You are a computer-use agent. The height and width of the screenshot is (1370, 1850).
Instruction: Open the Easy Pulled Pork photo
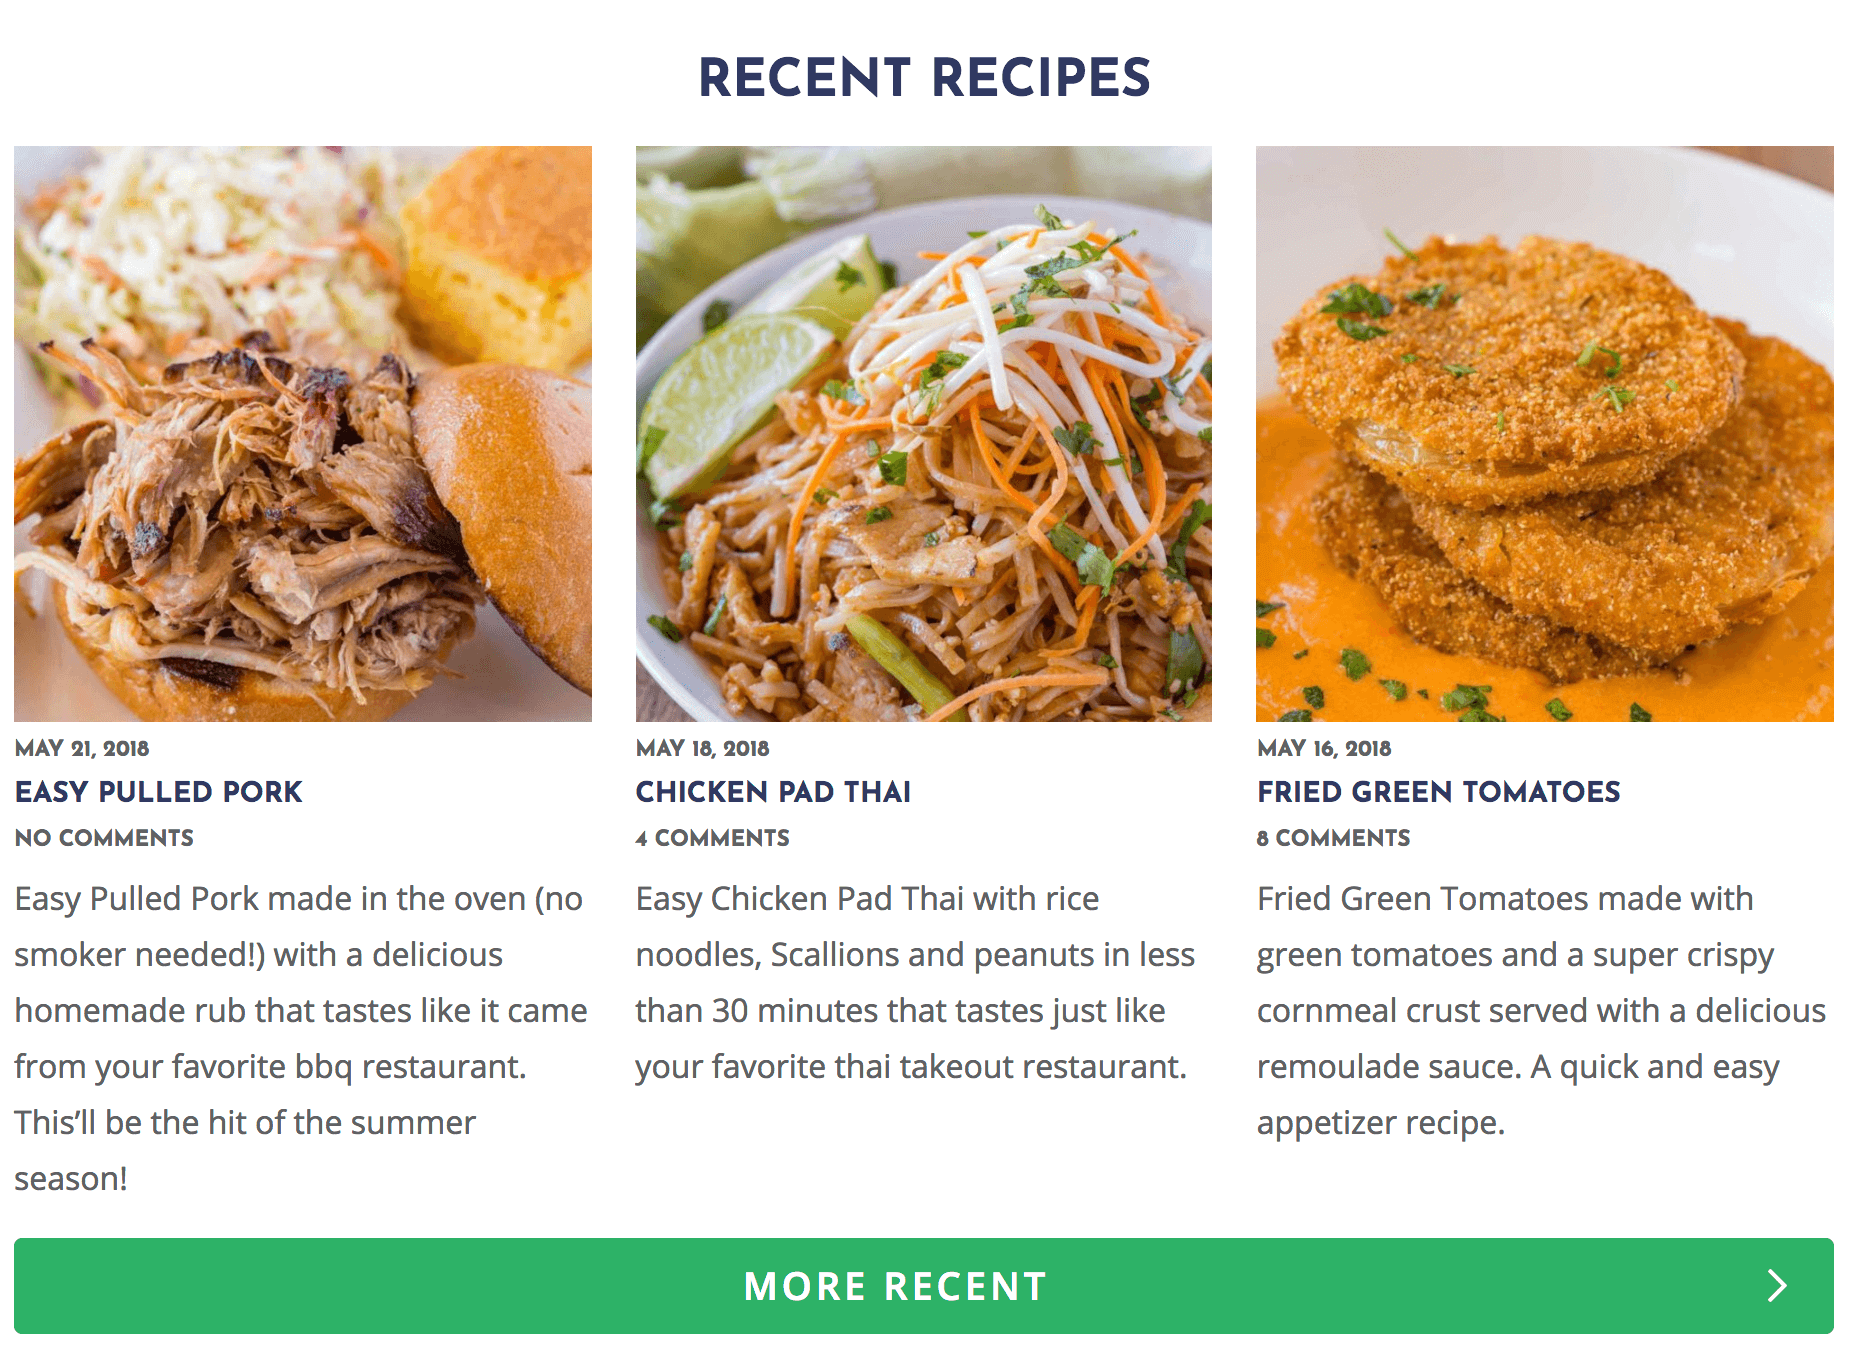(303, 434)
